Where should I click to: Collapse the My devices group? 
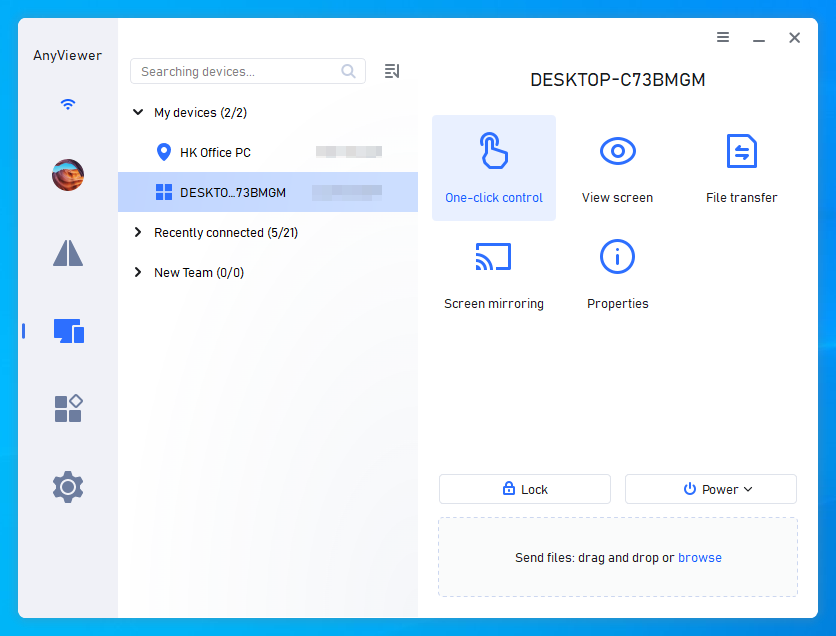click(138, 112)
